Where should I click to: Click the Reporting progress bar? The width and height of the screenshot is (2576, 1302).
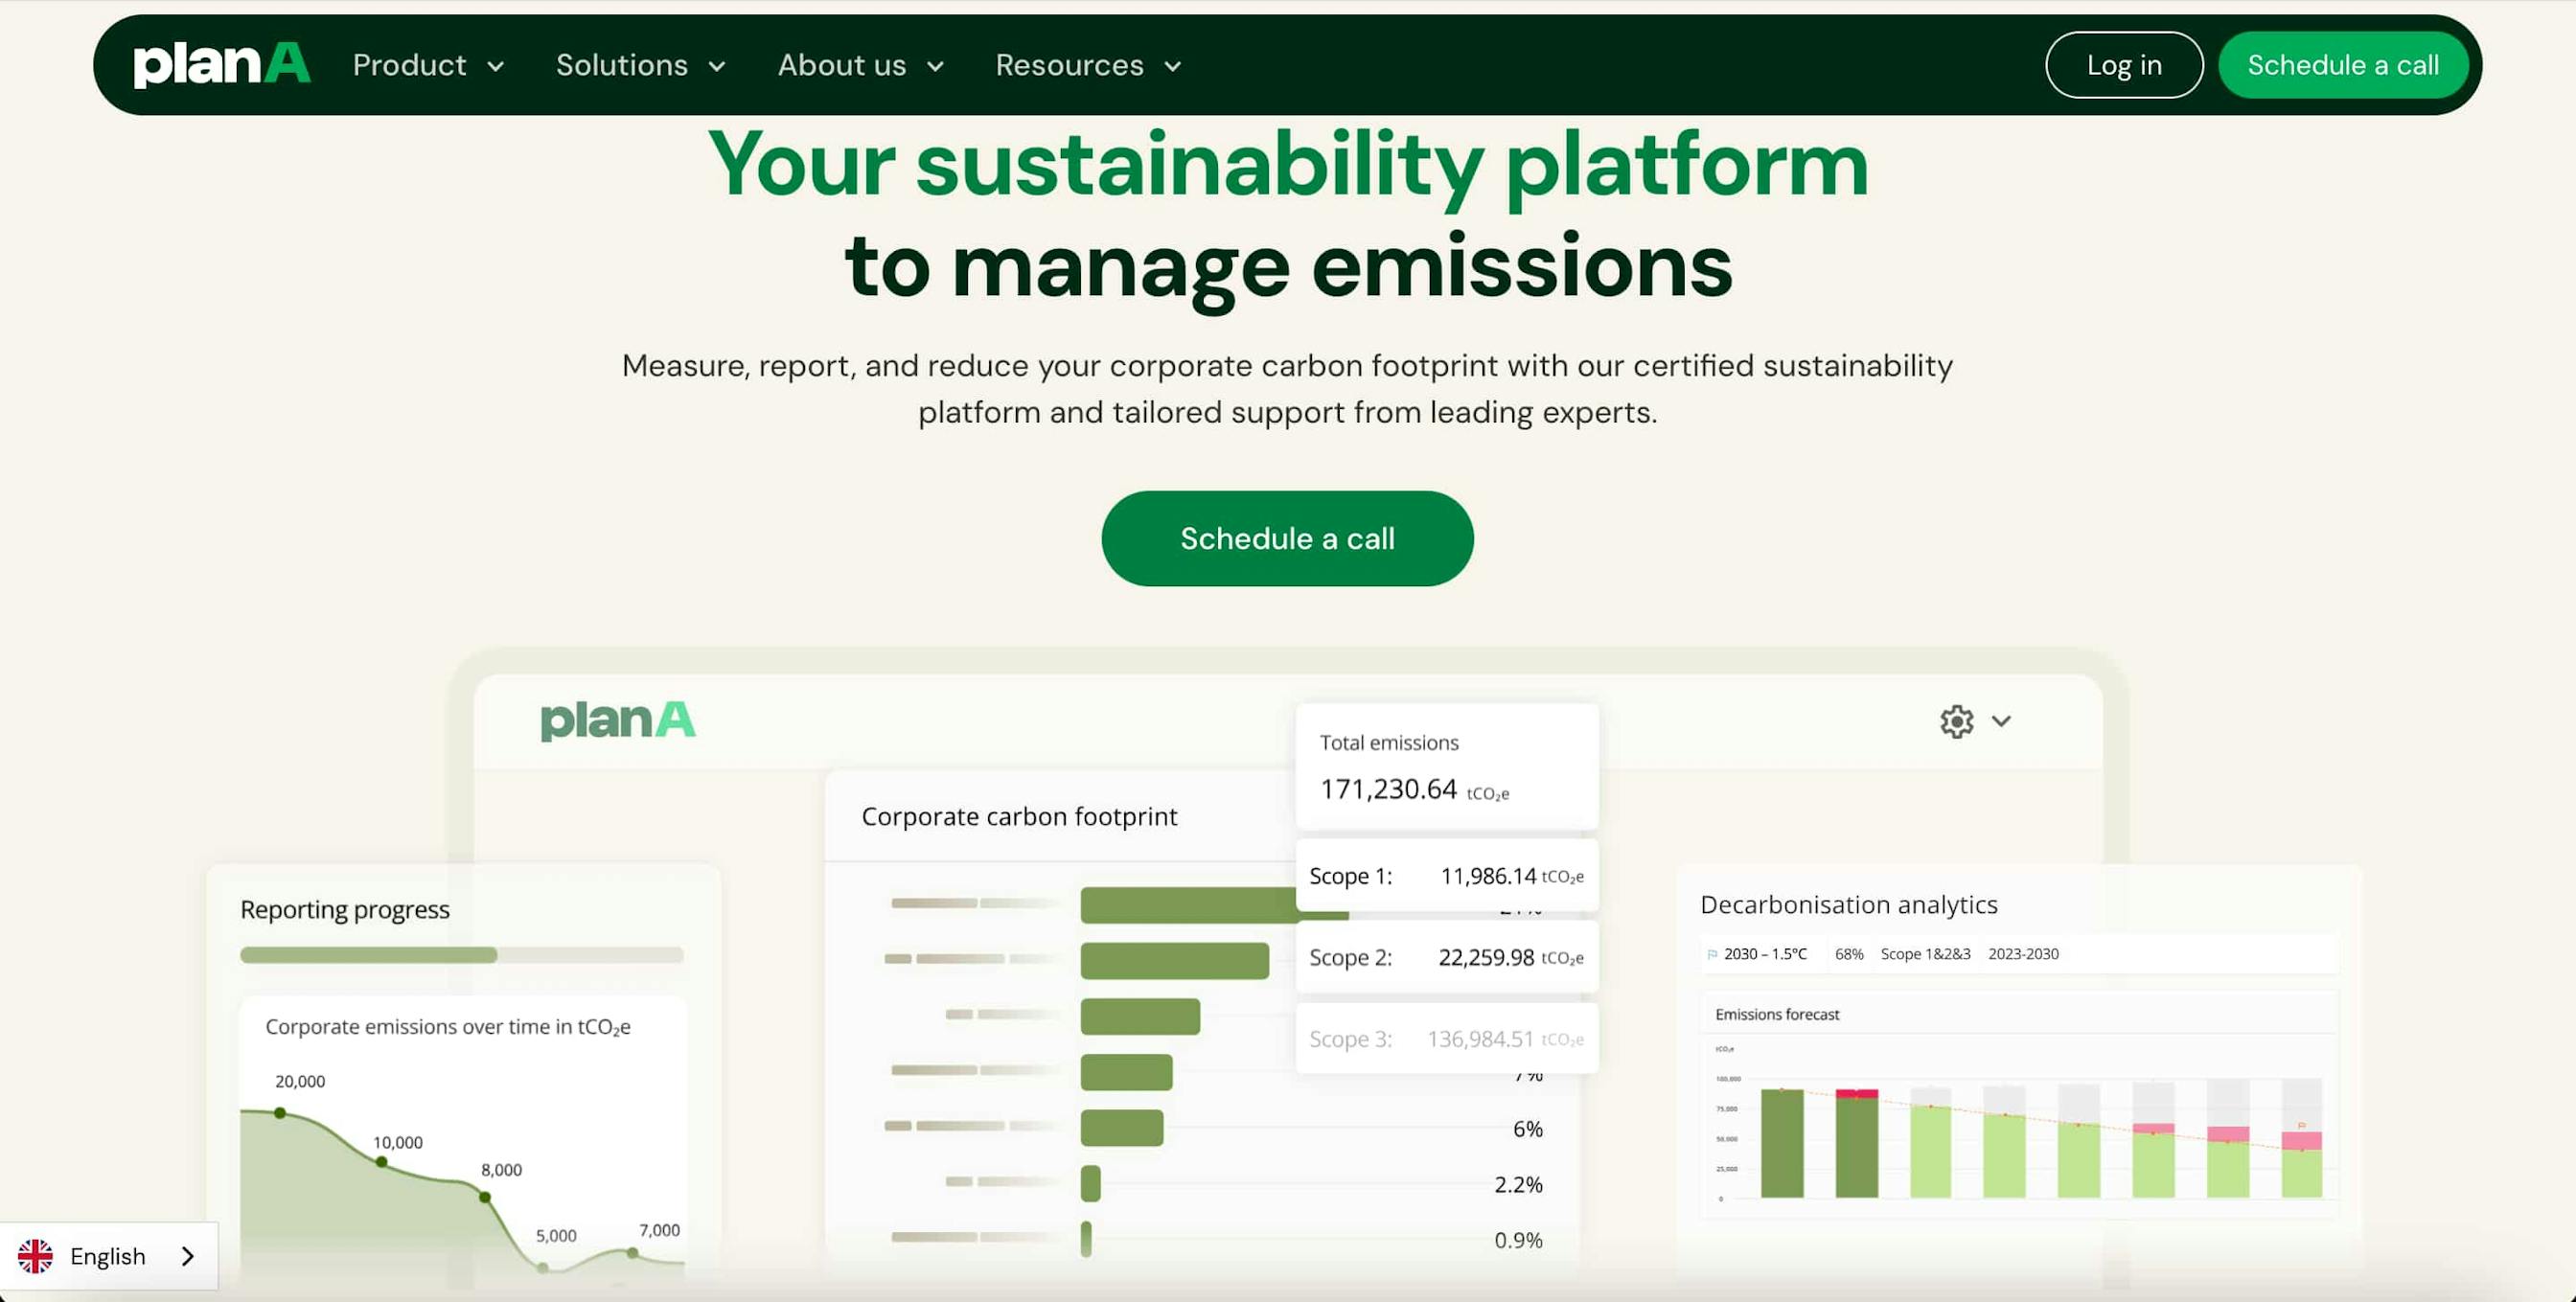click(x=461, y=955)
